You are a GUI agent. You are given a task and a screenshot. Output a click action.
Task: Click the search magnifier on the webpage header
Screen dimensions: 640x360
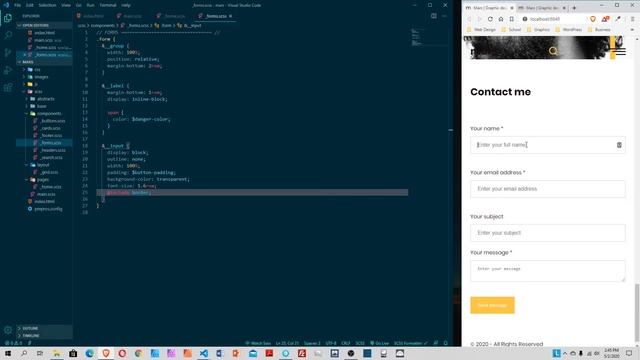553,51
